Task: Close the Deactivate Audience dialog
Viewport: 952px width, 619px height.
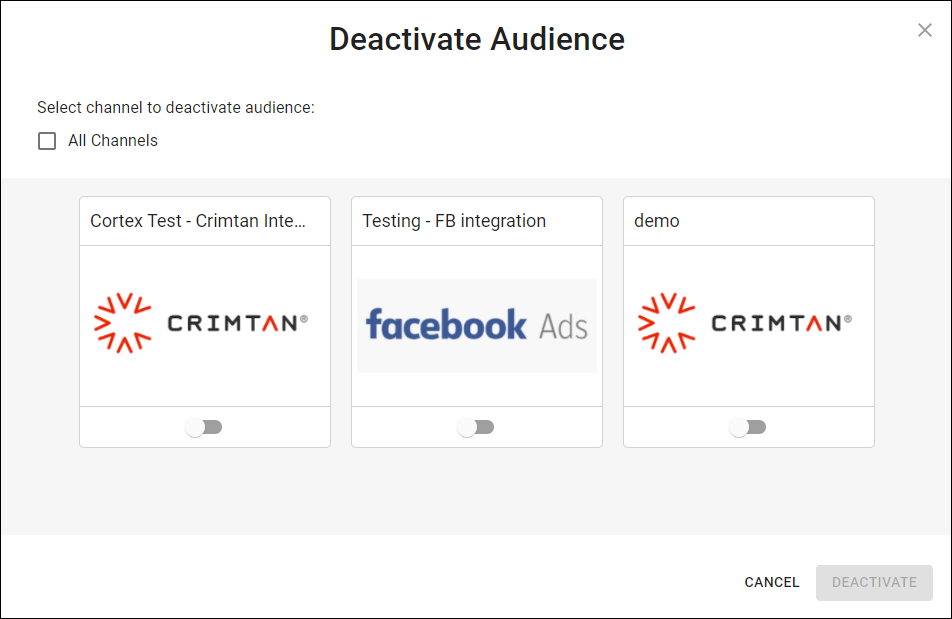Action: 925,30
